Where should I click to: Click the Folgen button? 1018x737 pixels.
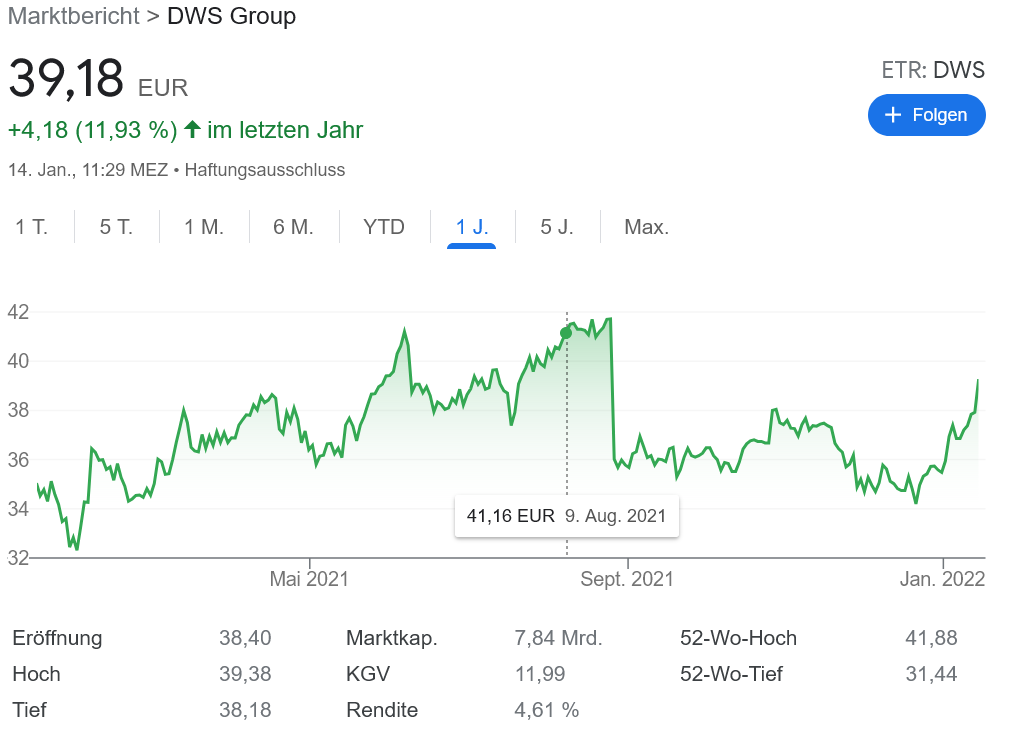click(x=926, y=115)
